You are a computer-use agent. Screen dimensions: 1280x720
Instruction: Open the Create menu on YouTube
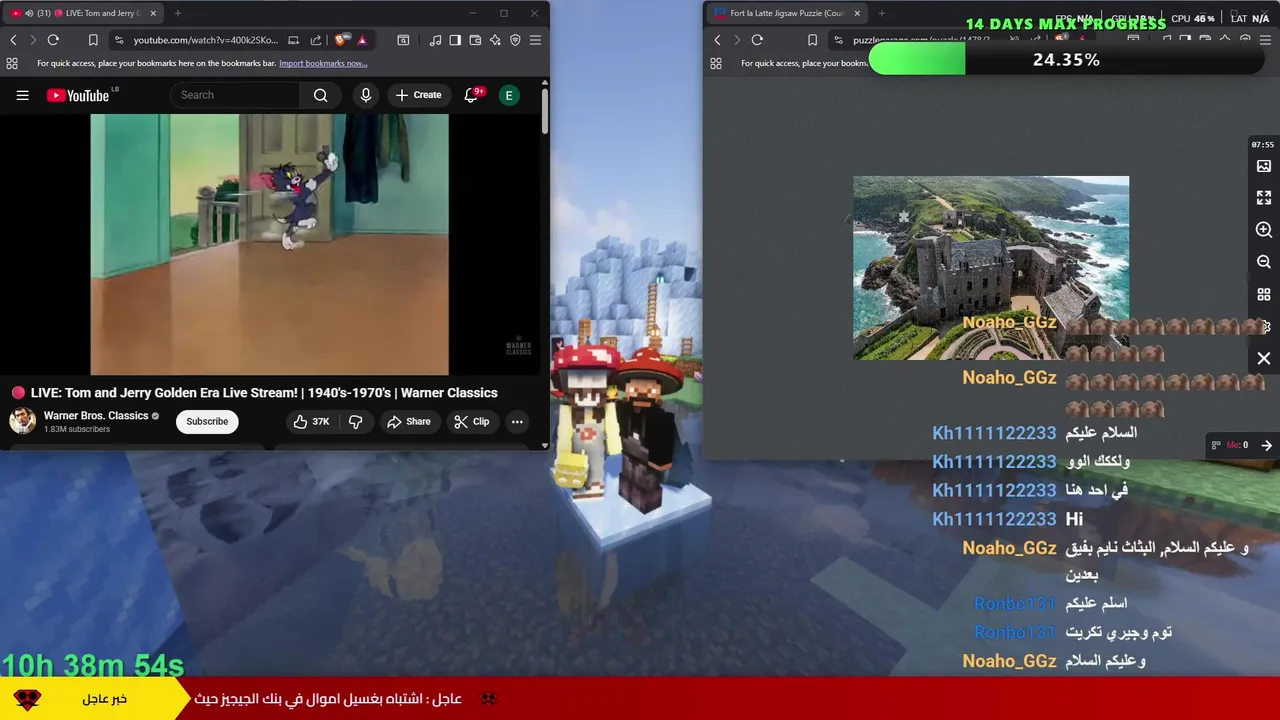(x=418, y=95)
